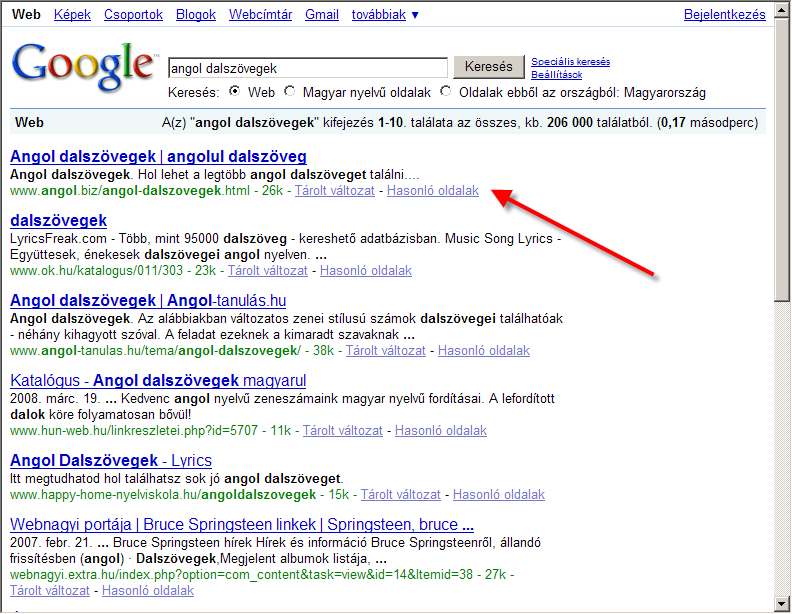792x614 pixels.
Task: Open Webcímtár from the top navigation
Action: (261, 15)
